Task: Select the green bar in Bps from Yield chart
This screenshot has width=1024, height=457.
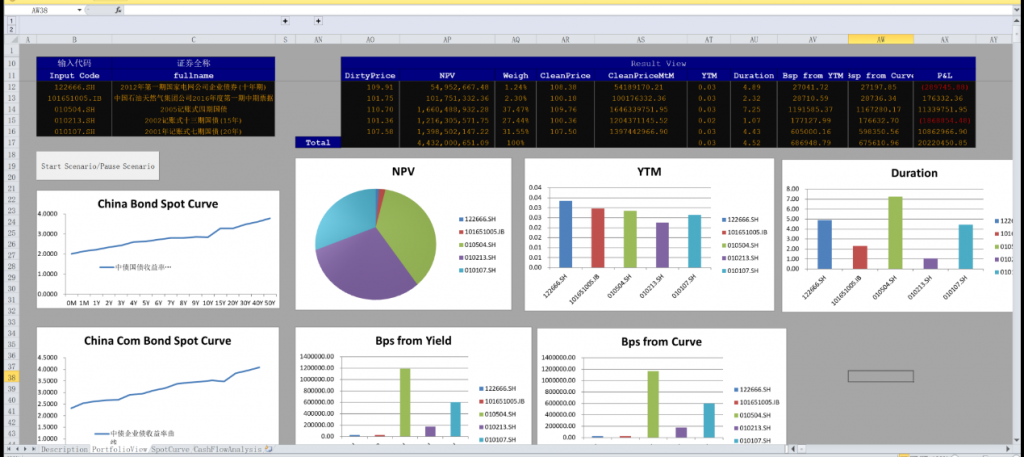Action: pyautogui.click(x=405, y=402)
